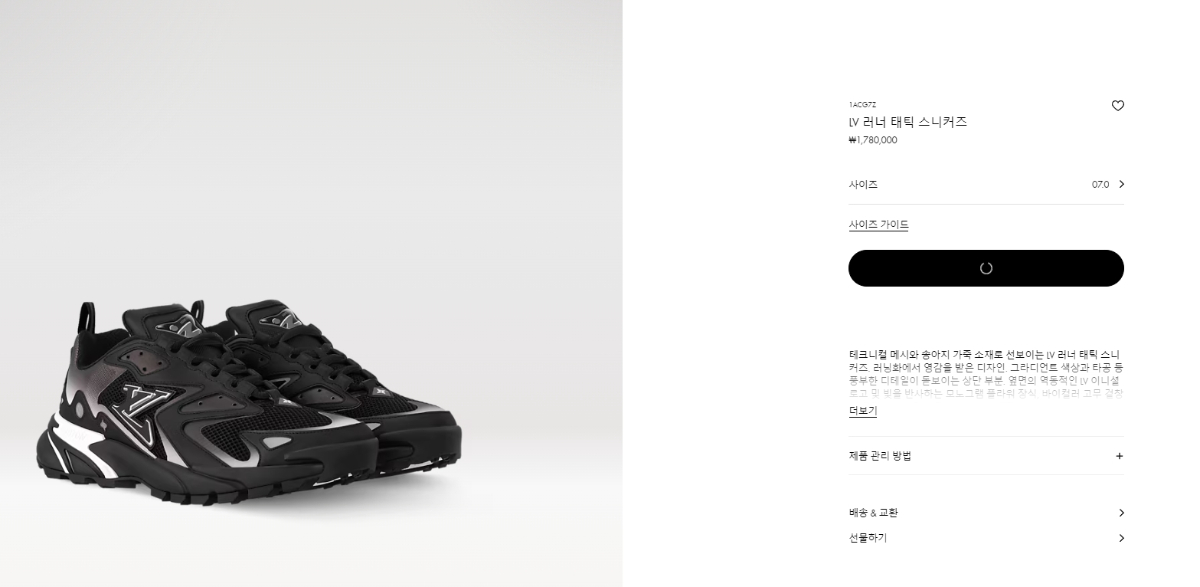Click the plus icon for 제품 관리 방법

[x=1119, y=456]
